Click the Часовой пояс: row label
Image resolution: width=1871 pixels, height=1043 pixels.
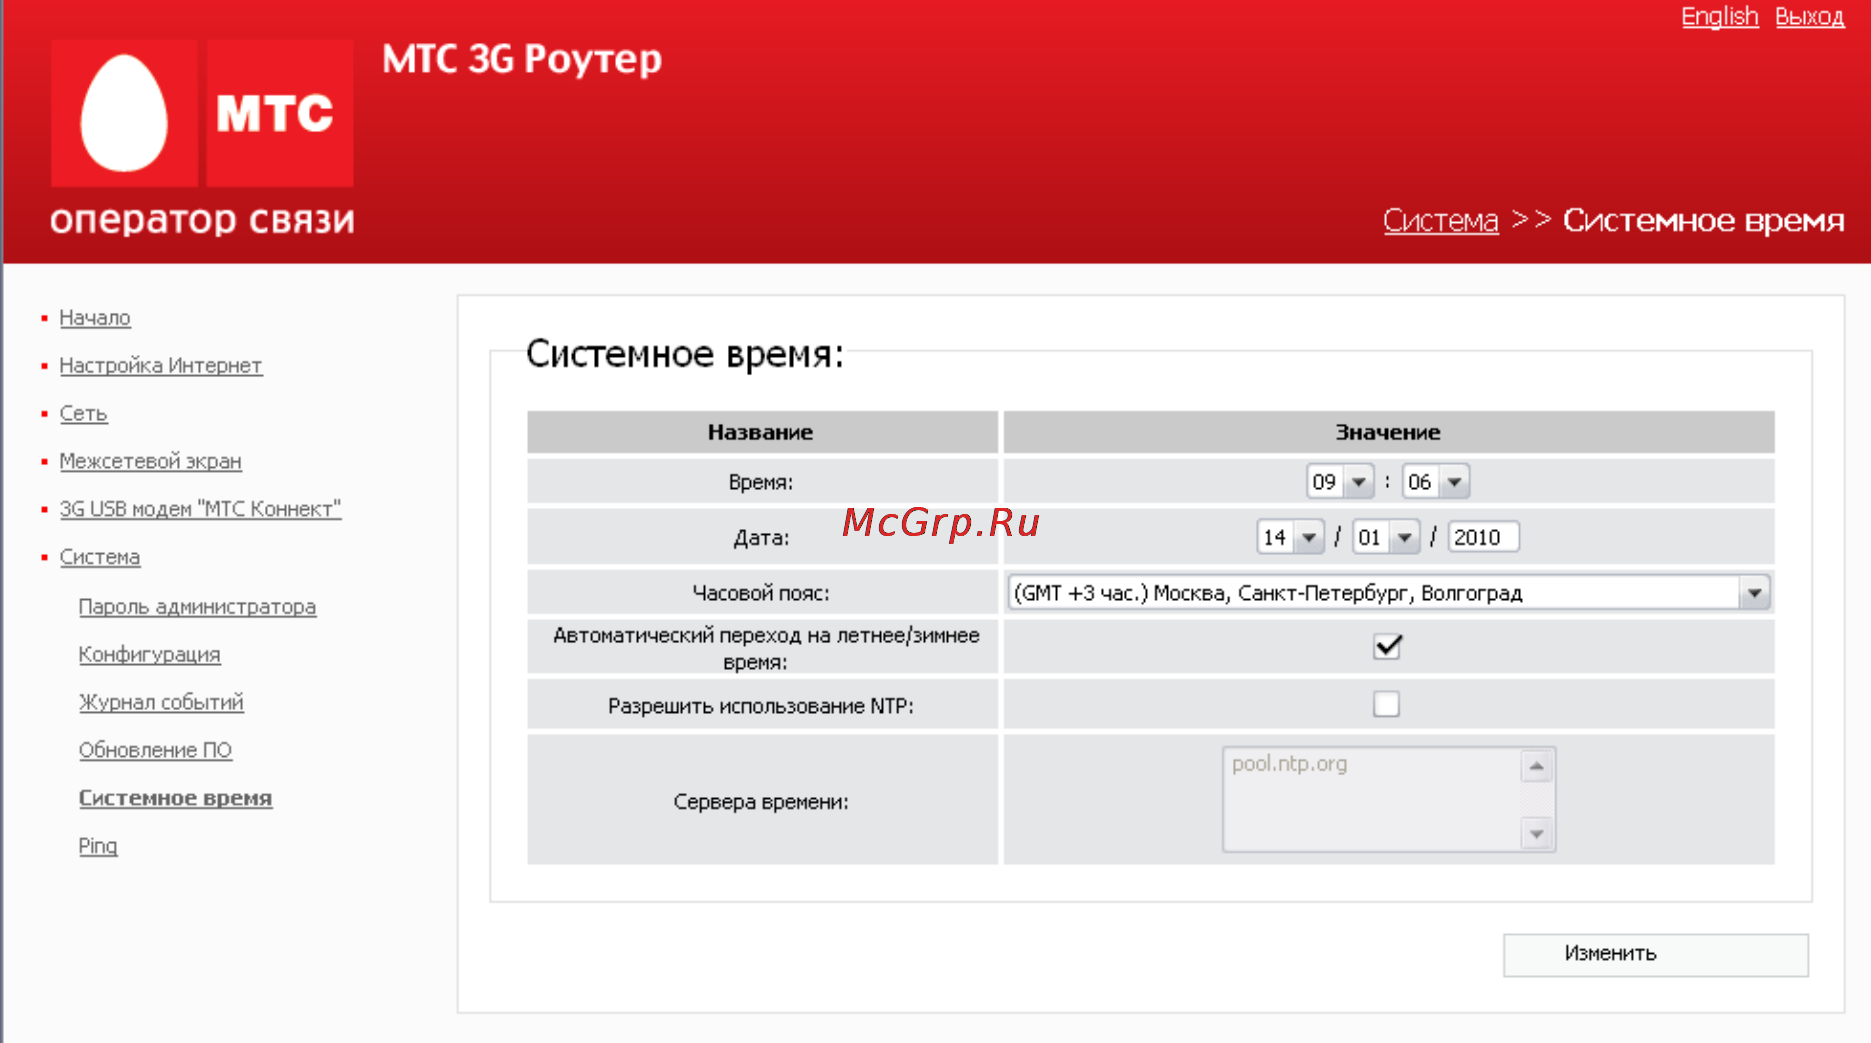pos(761,593)
